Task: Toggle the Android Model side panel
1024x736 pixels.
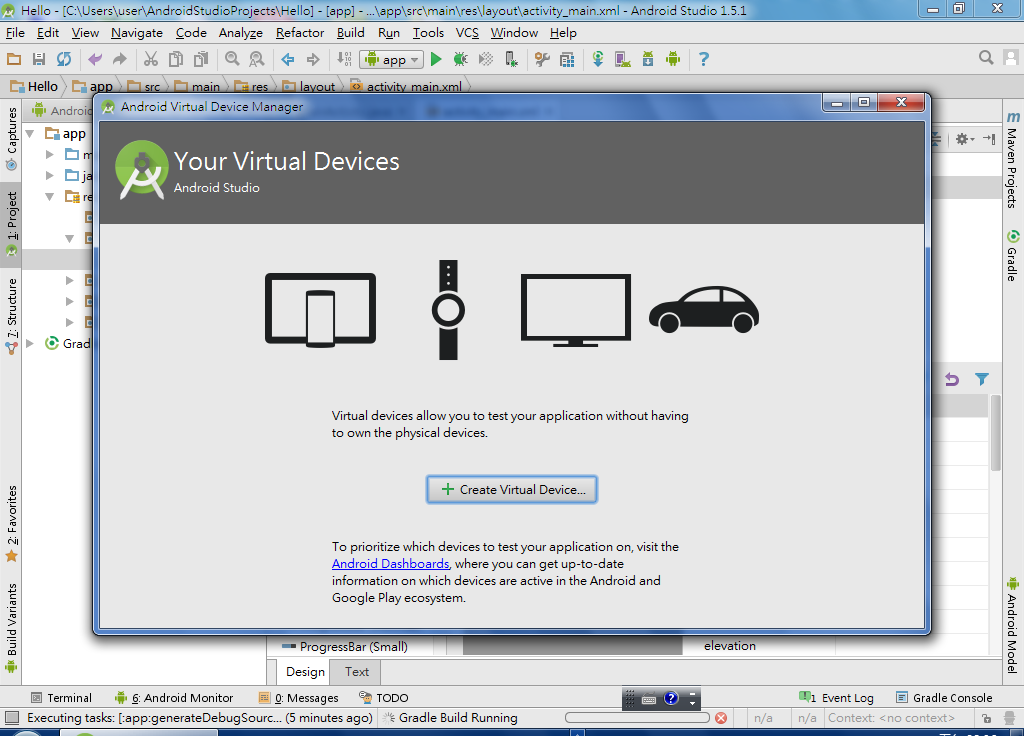Action: point(1012,626)
